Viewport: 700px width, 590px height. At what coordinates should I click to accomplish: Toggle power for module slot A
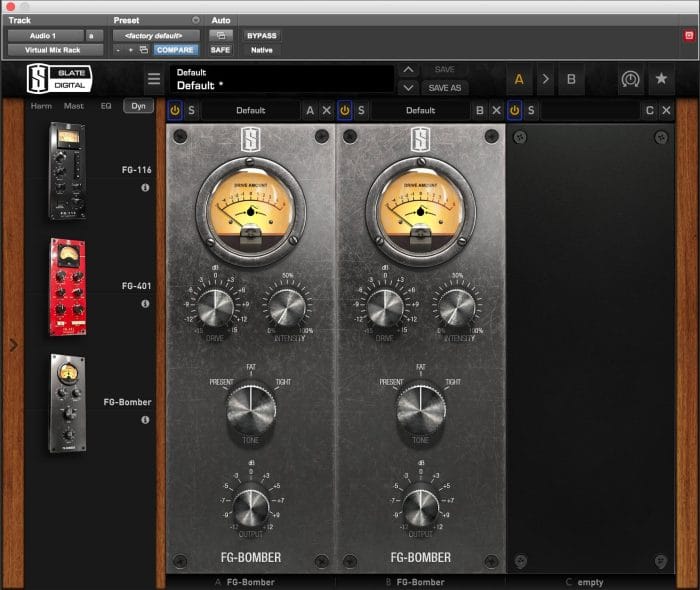[175, 110]
